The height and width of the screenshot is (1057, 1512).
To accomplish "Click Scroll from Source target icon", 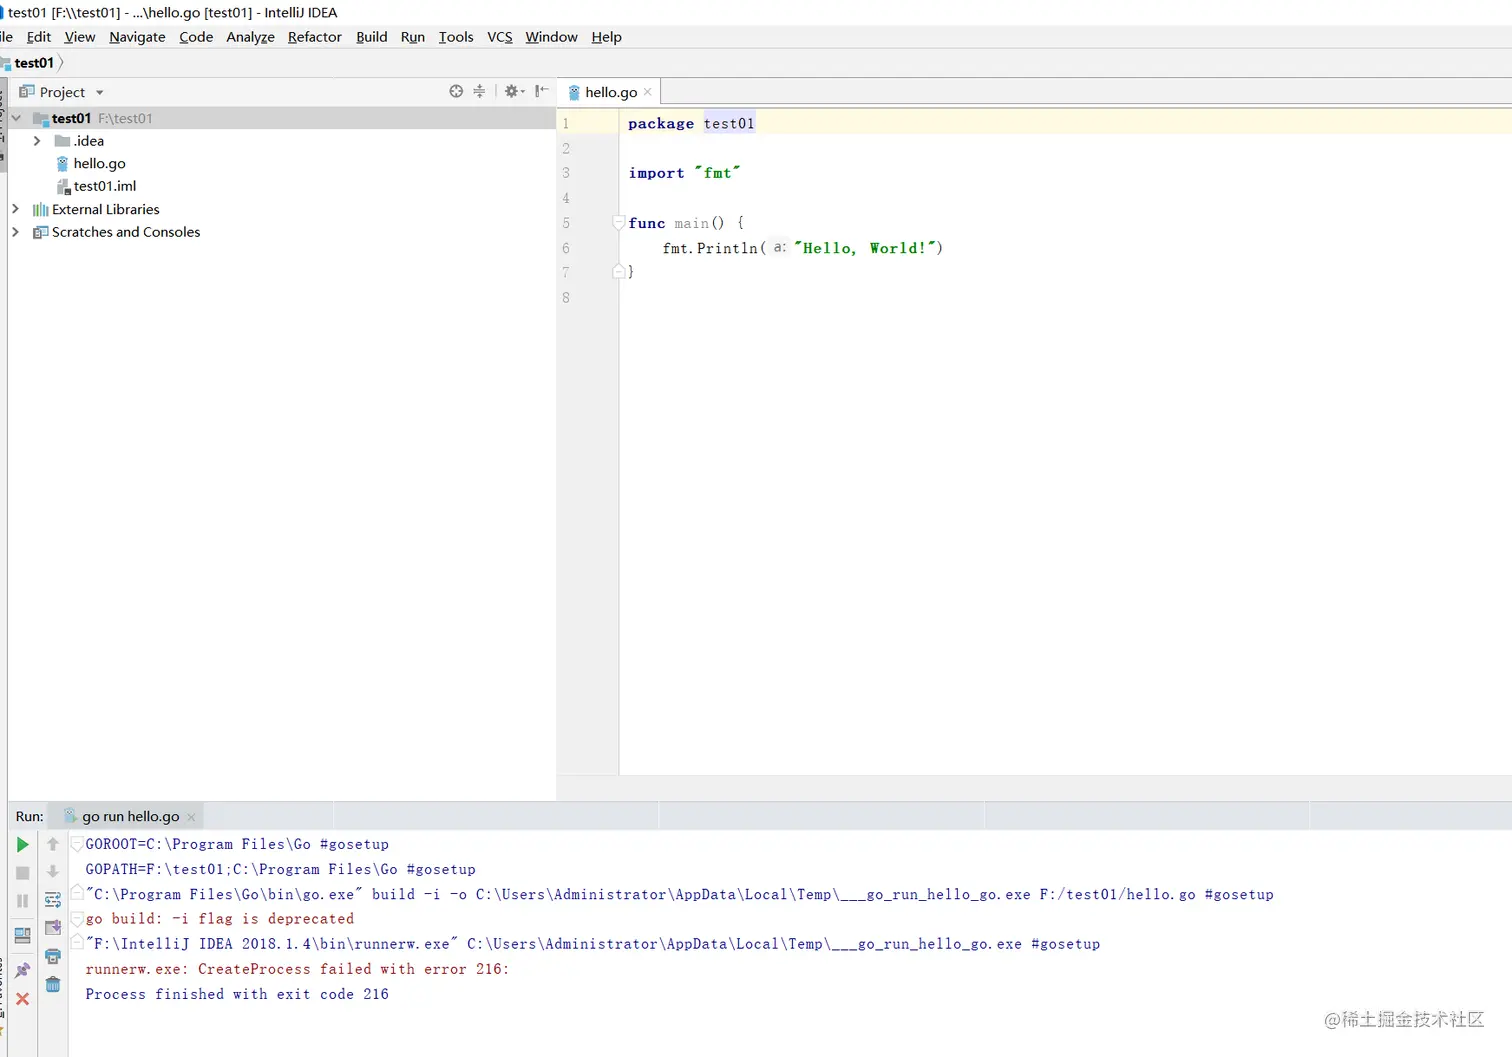I will [456, 91].
